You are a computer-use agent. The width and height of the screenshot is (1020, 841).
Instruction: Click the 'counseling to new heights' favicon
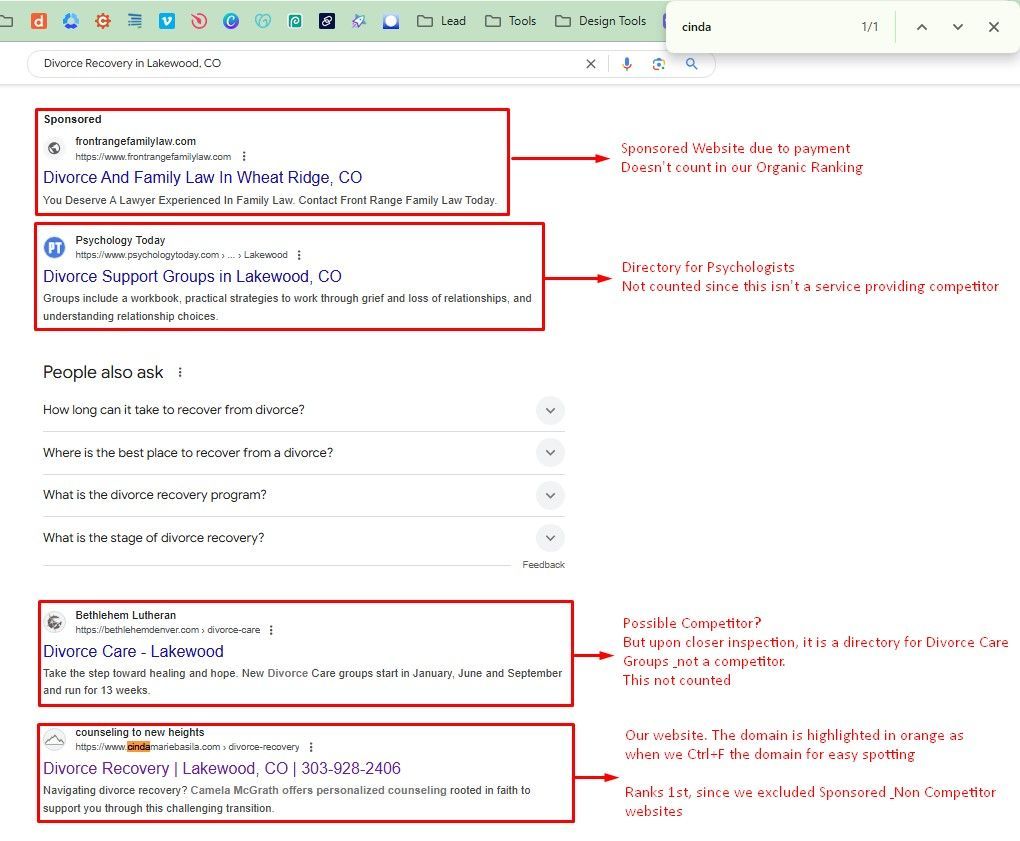pyautogui.click(x=55, y=739)
